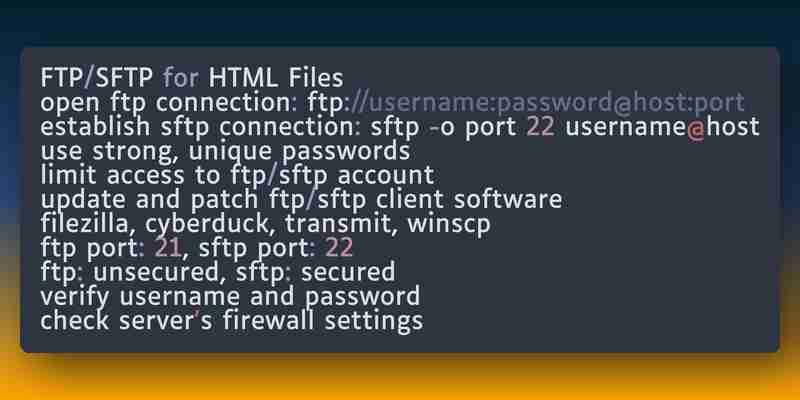Click the ftp port number 21
This screenshot has height=400, width=800.
coord(168,249)
